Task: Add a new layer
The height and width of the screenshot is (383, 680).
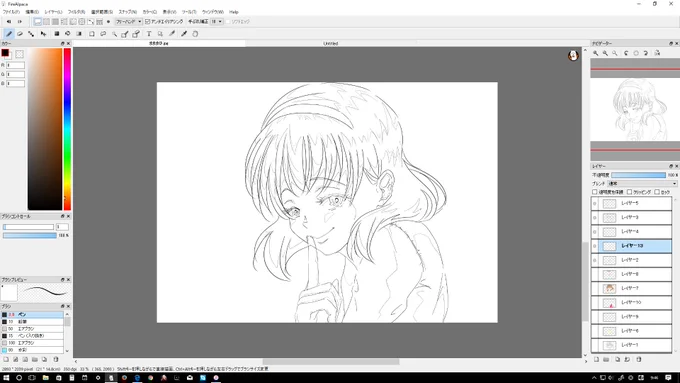Action: coord(596,359)
